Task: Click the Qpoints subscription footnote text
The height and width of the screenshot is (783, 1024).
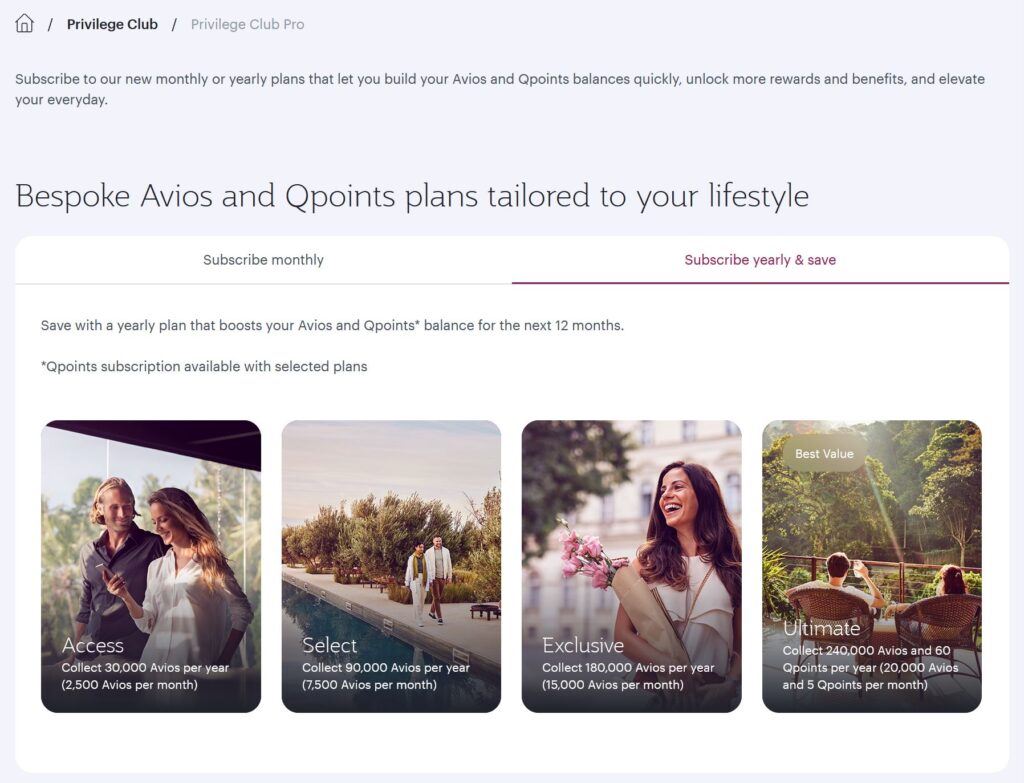Action: tap(204, 367)
